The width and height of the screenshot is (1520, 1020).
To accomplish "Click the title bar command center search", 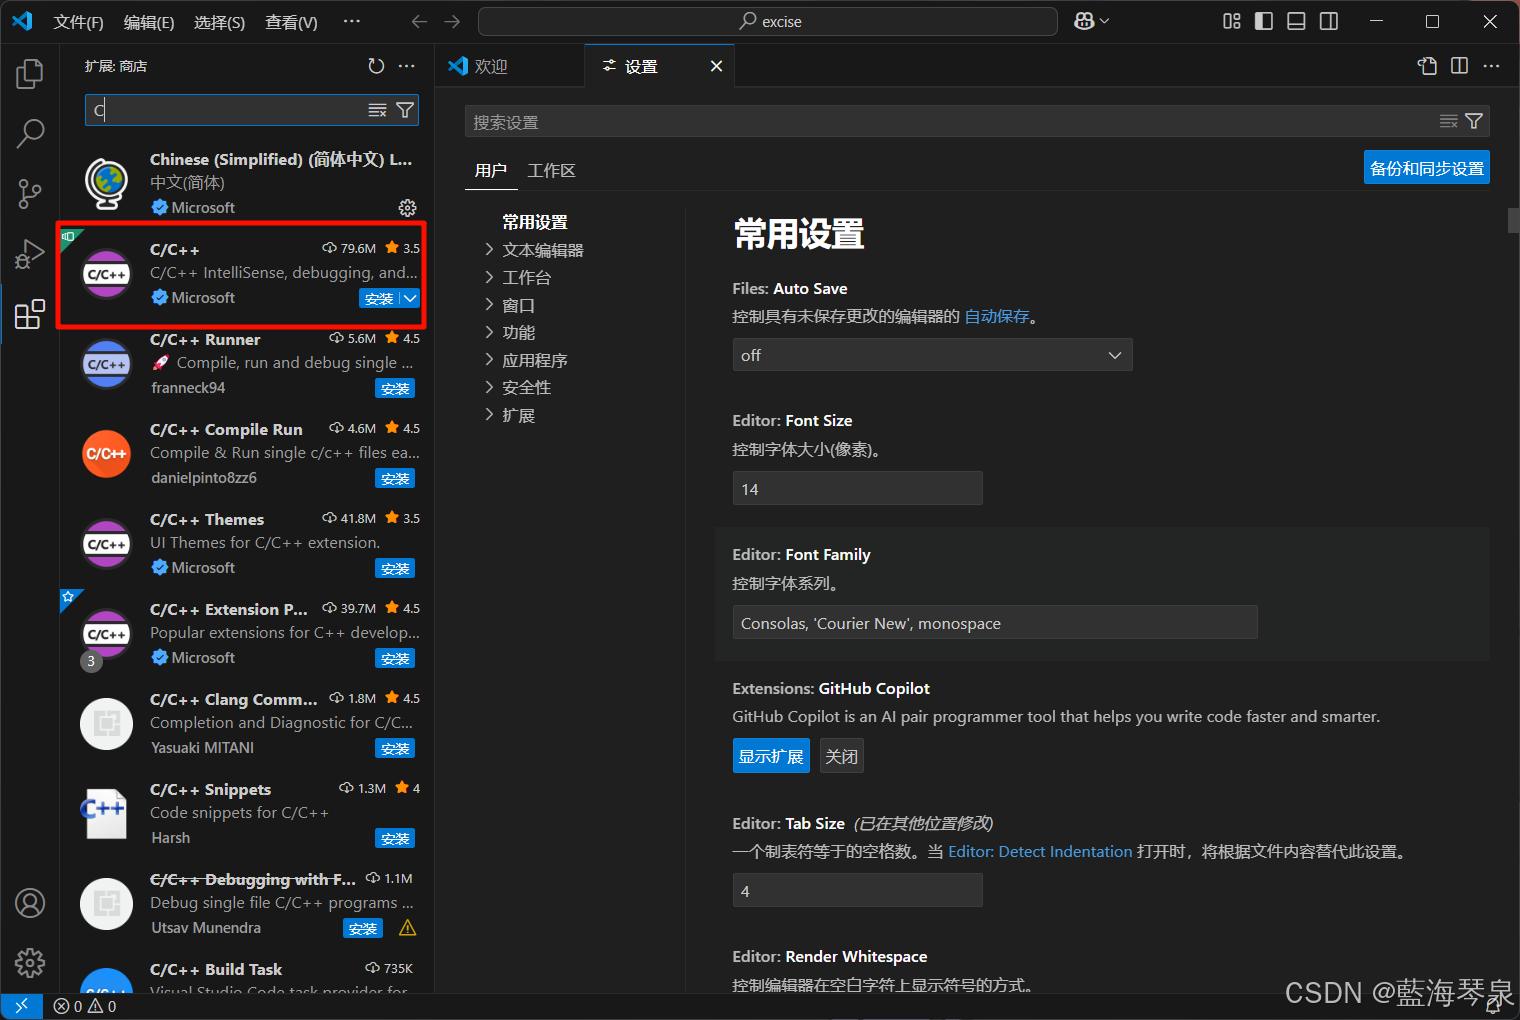I will 768,21.
